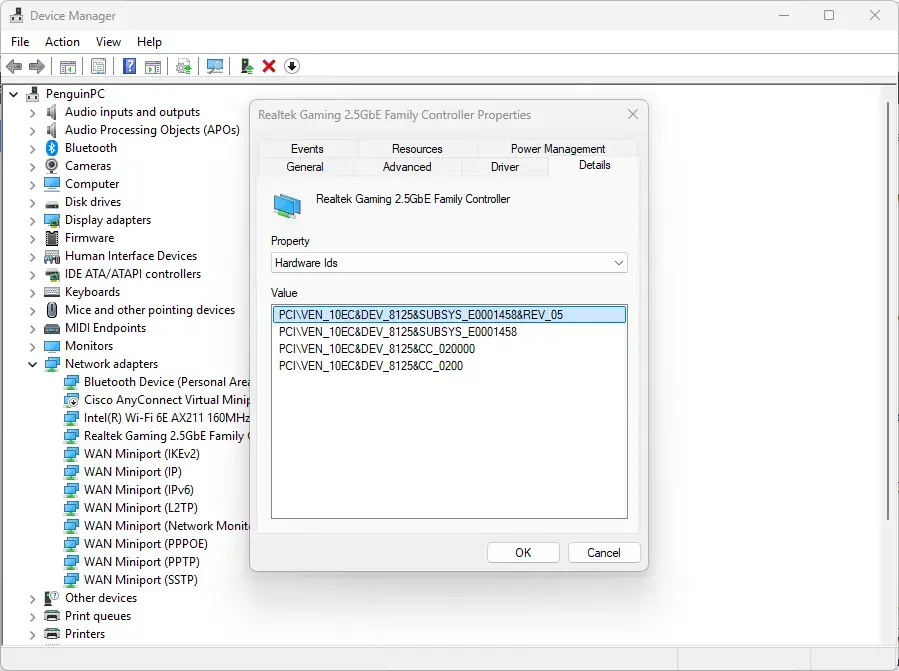Select Mice and other pointing devices icon
The width and height of the screenshot is (899, 671).
(x=52, y=310)
